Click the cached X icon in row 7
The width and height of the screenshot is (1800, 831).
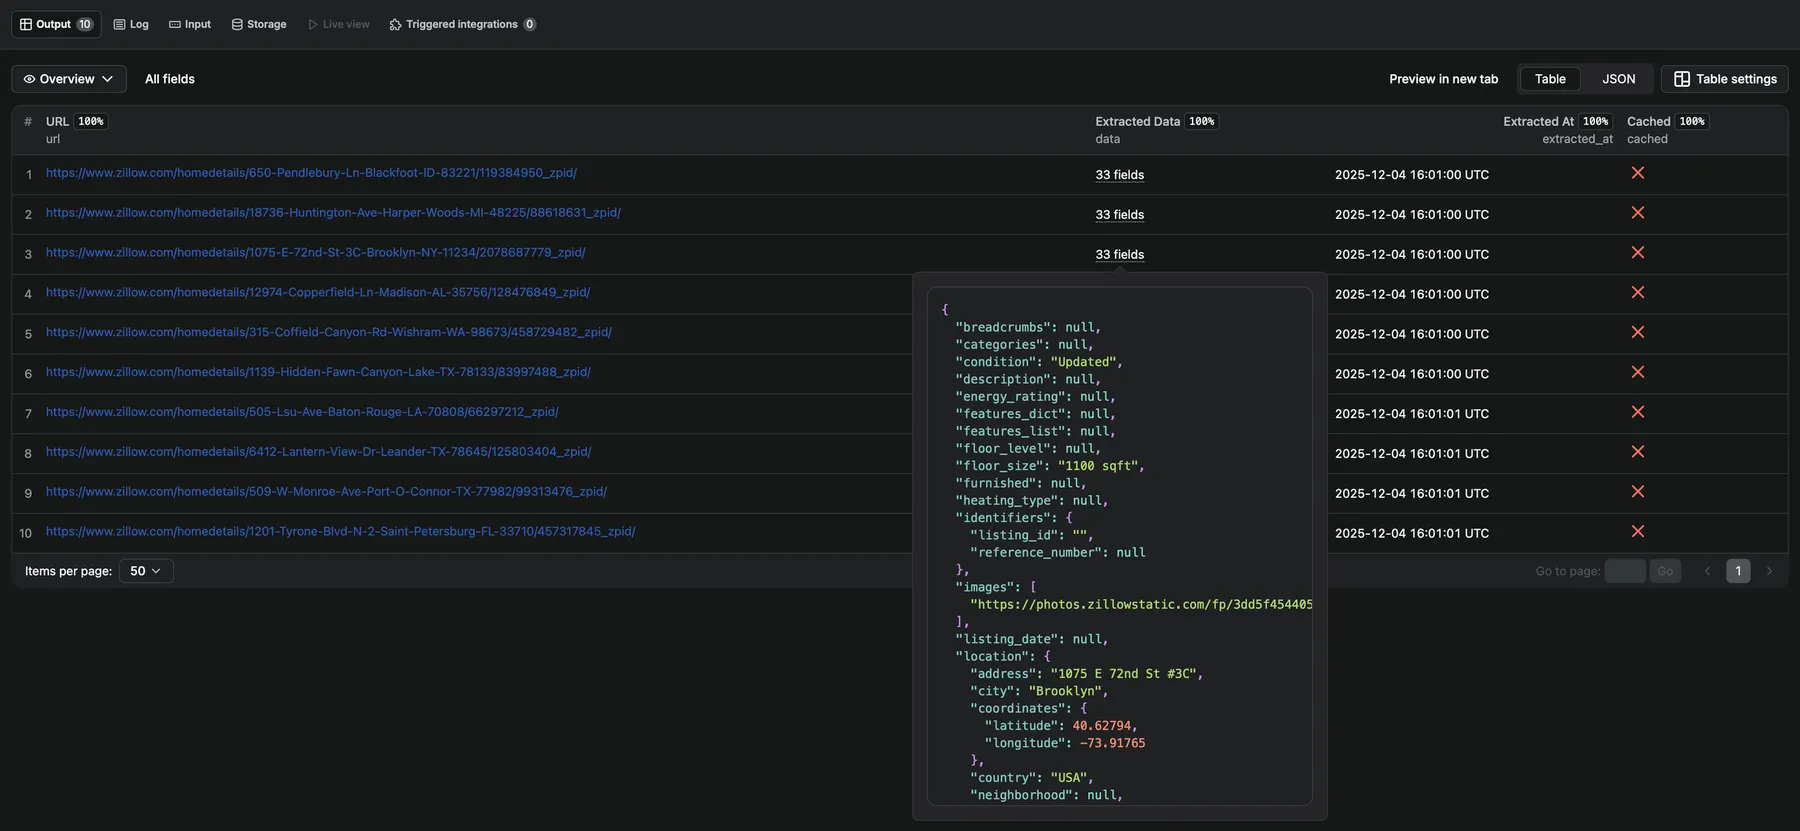pos(1638,412)
